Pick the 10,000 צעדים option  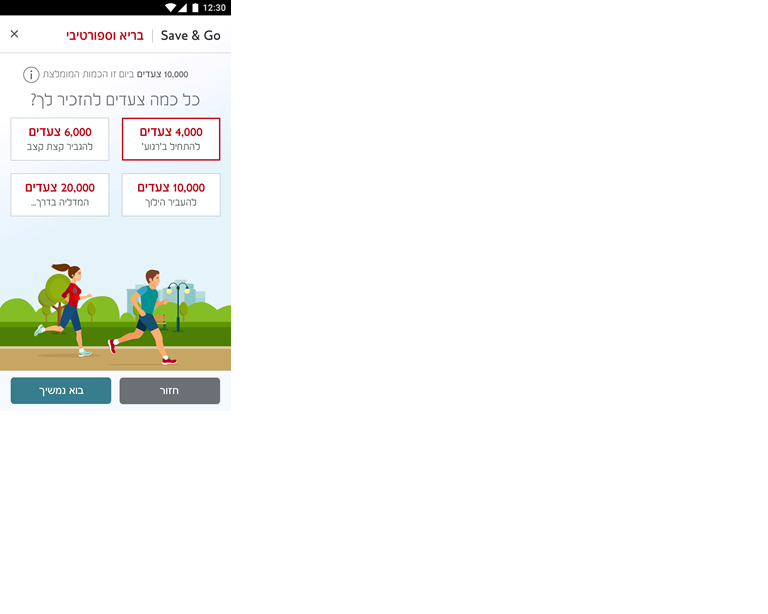[x=171, y=195]
